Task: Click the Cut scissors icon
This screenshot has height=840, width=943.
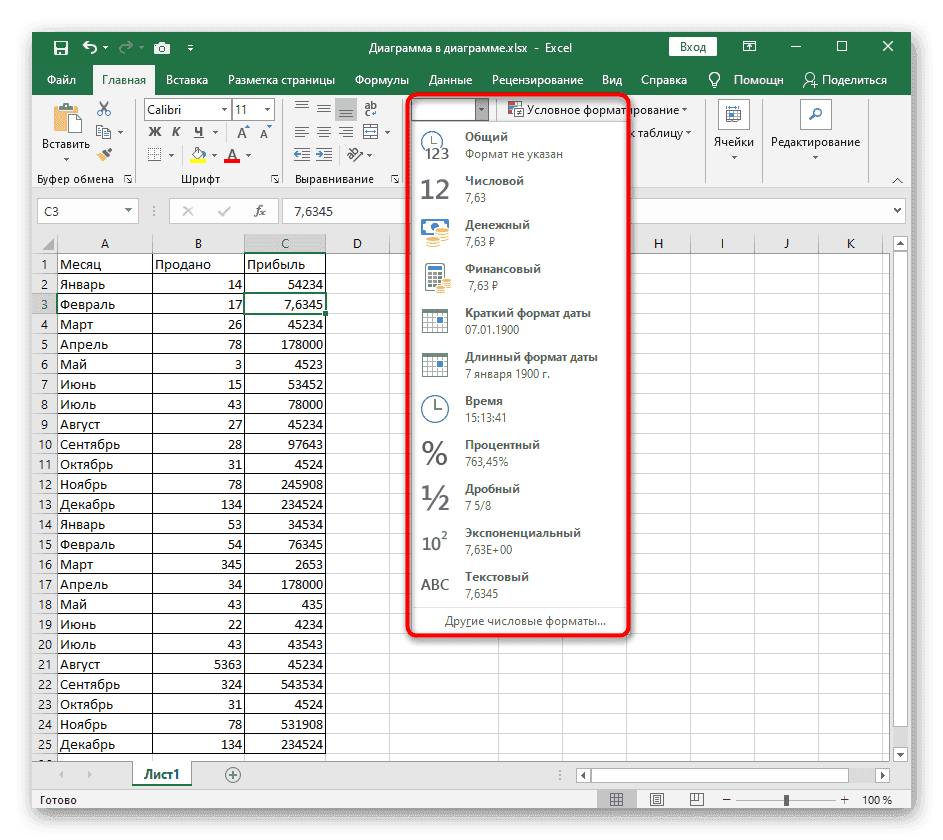Action: pyautogui.click(x=104, y=110)
